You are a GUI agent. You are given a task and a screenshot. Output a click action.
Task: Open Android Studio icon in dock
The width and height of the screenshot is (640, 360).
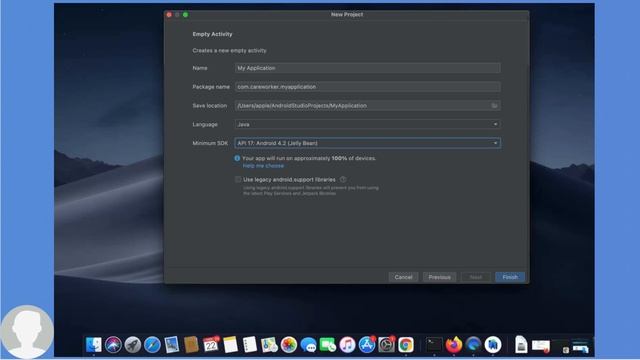pos(493,345)
